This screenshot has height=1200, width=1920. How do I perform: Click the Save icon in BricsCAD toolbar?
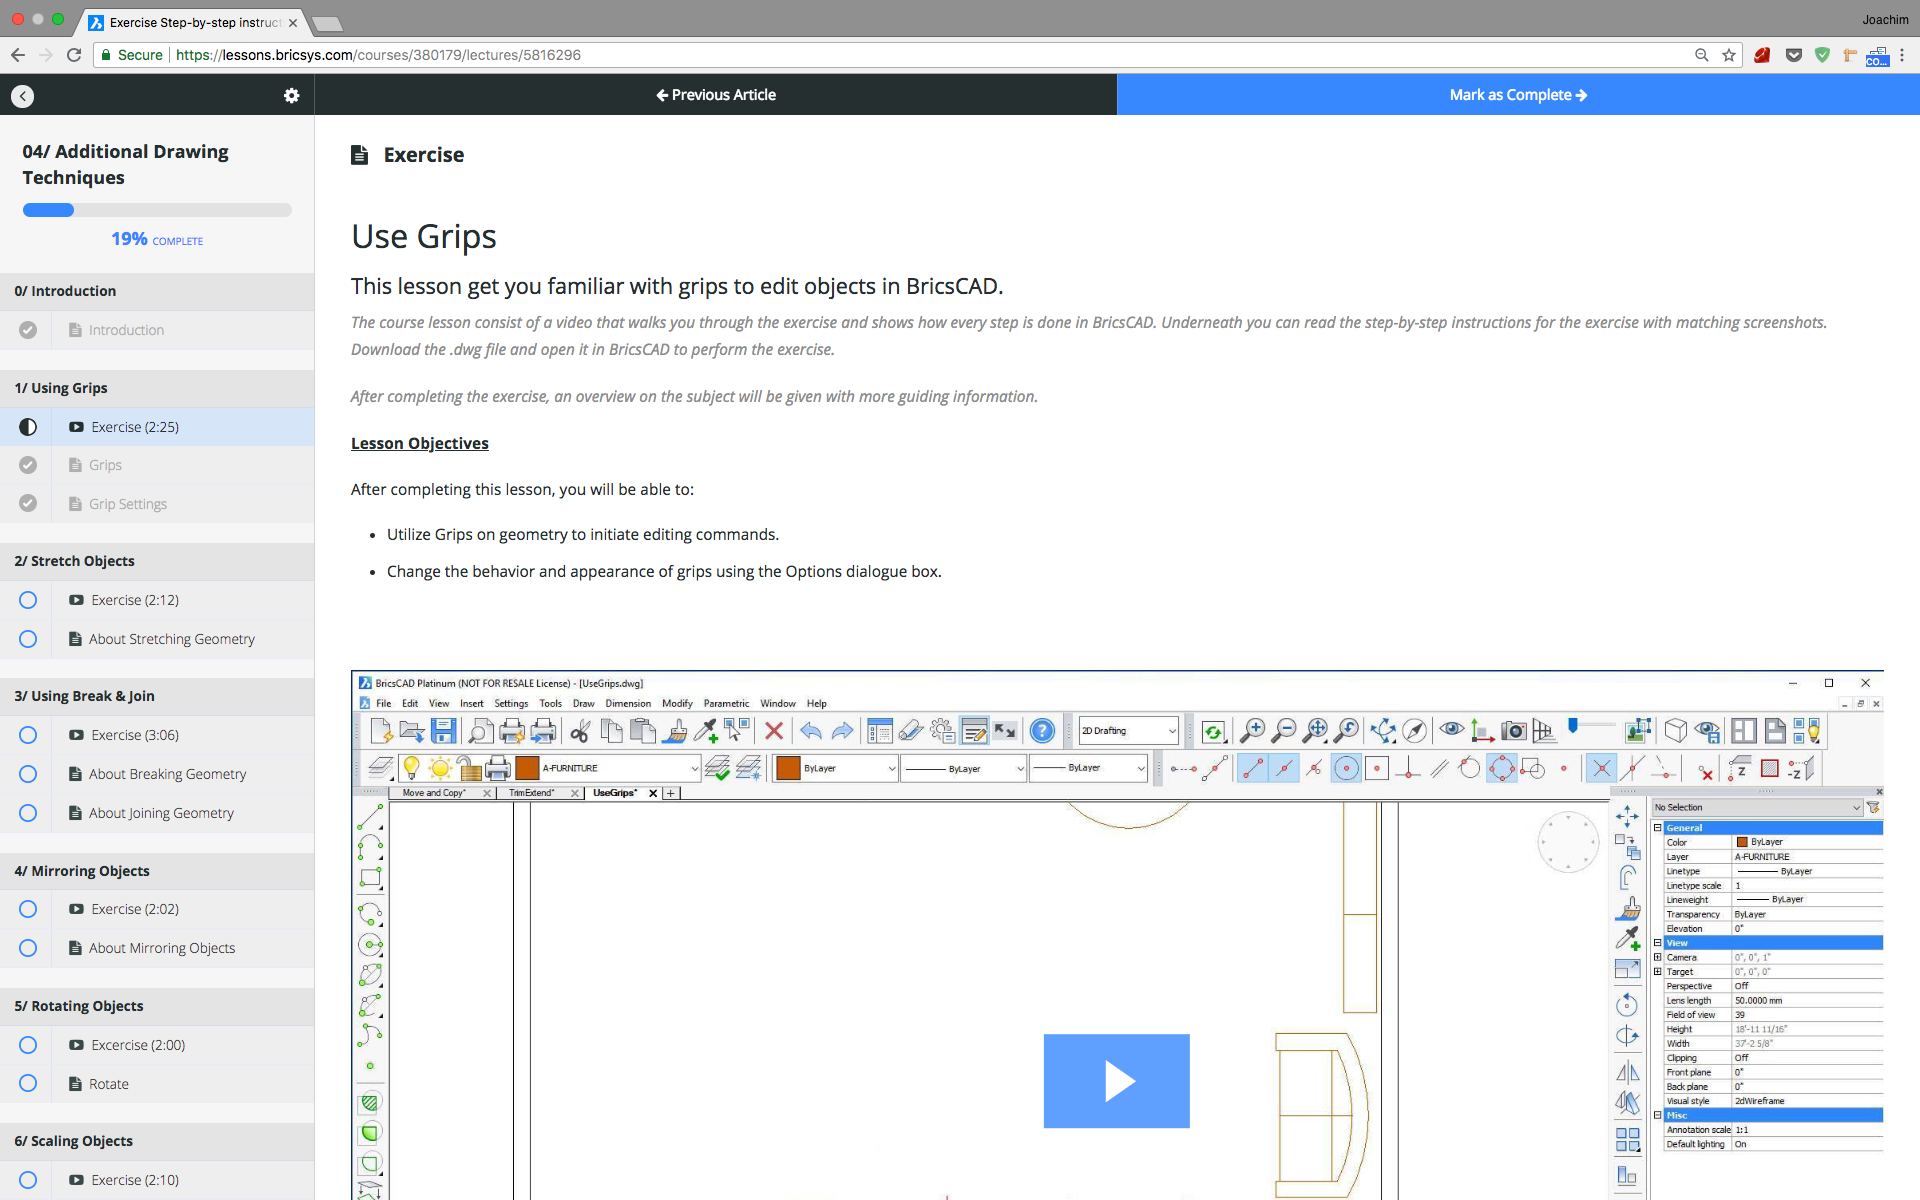[x=444, y=731]
